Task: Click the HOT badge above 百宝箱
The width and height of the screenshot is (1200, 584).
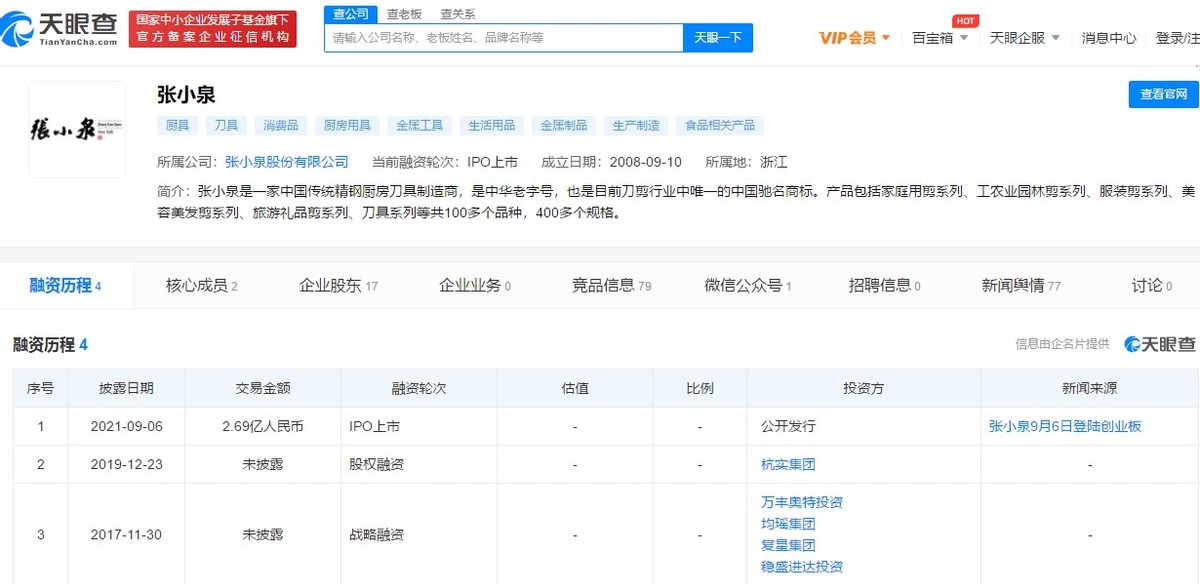Action: [965, 21]
